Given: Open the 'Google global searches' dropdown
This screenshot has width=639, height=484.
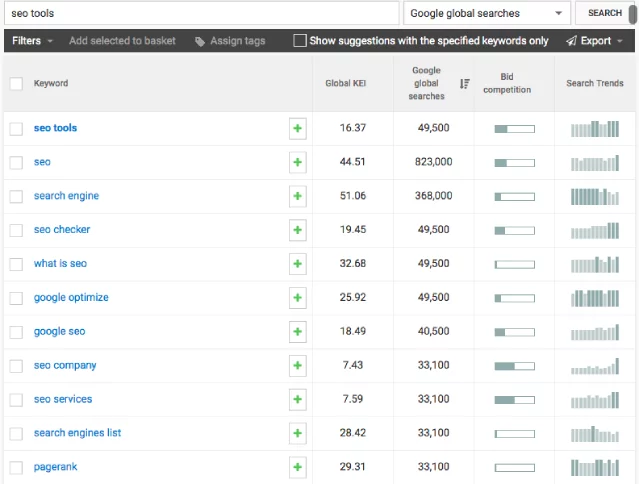Looking at the screenshot, I should coord(486,13).
